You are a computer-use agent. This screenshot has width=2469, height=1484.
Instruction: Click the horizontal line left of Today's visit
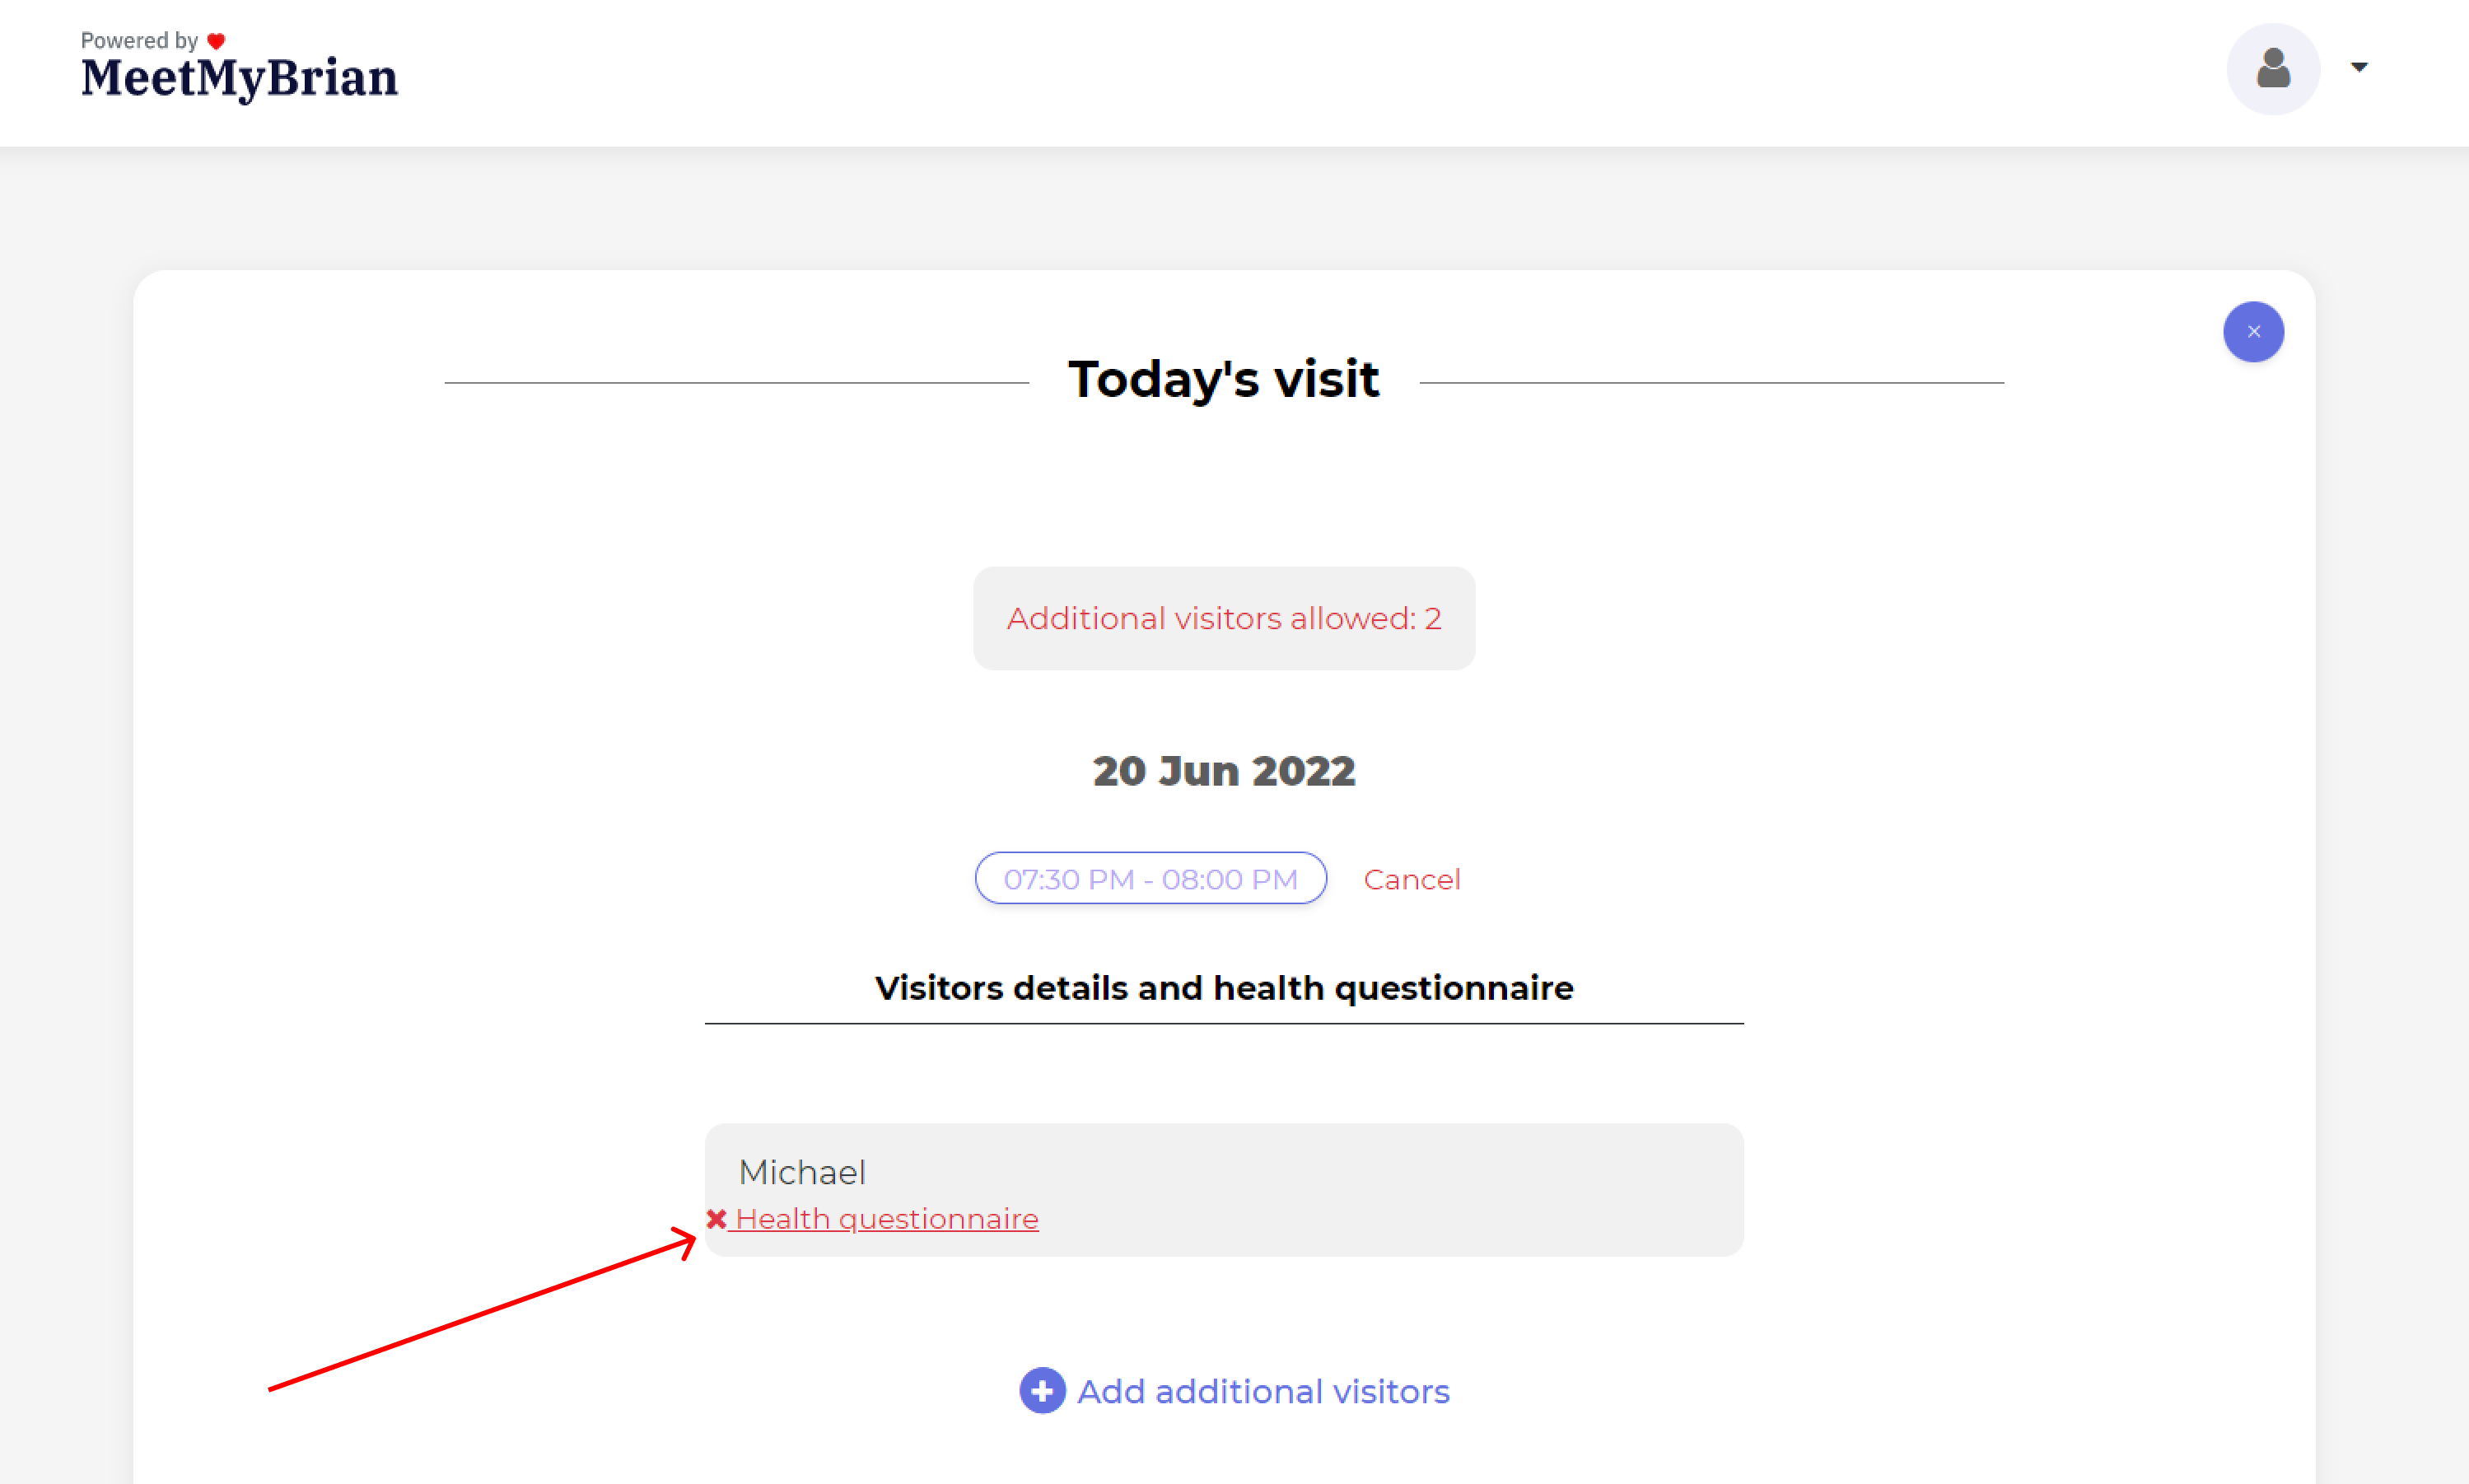click(x=736, y=382)
